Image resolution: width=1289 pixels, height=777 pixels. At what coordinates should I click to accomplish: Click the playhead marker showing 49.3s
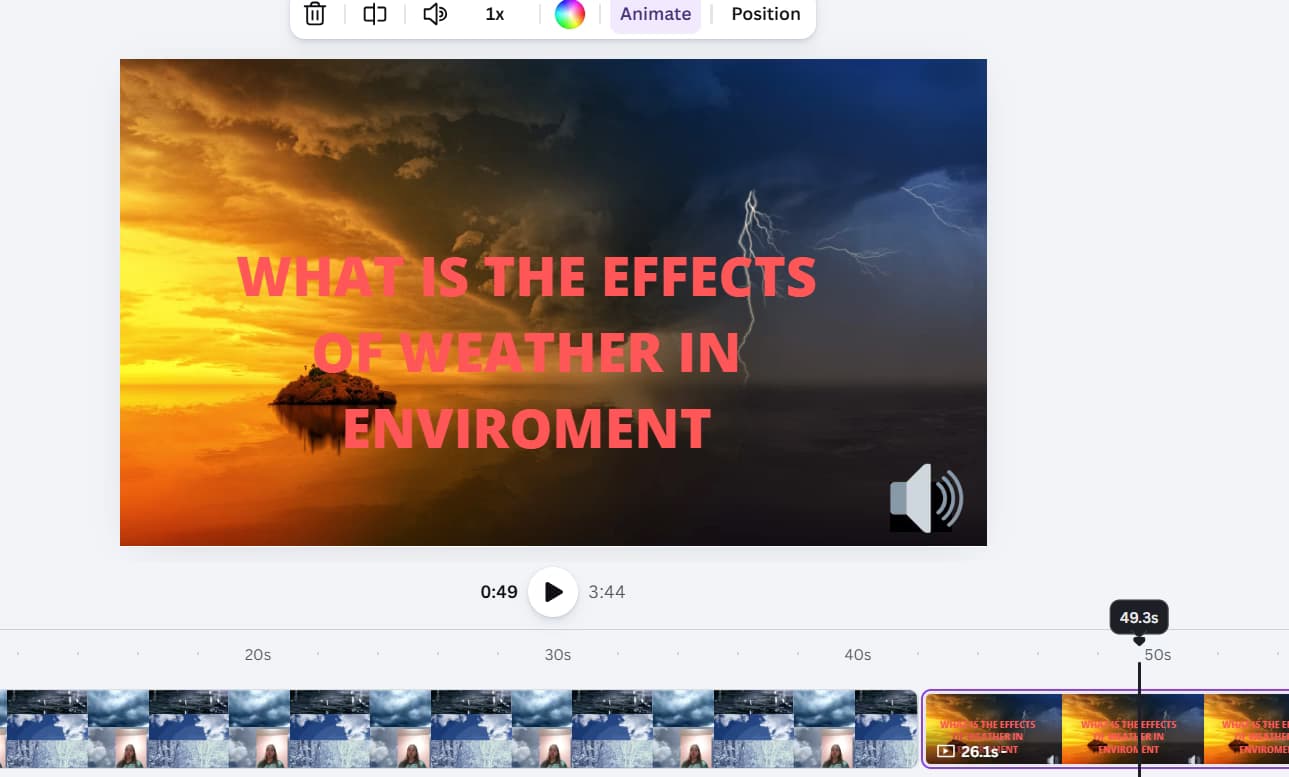[x=1138, y=617]
